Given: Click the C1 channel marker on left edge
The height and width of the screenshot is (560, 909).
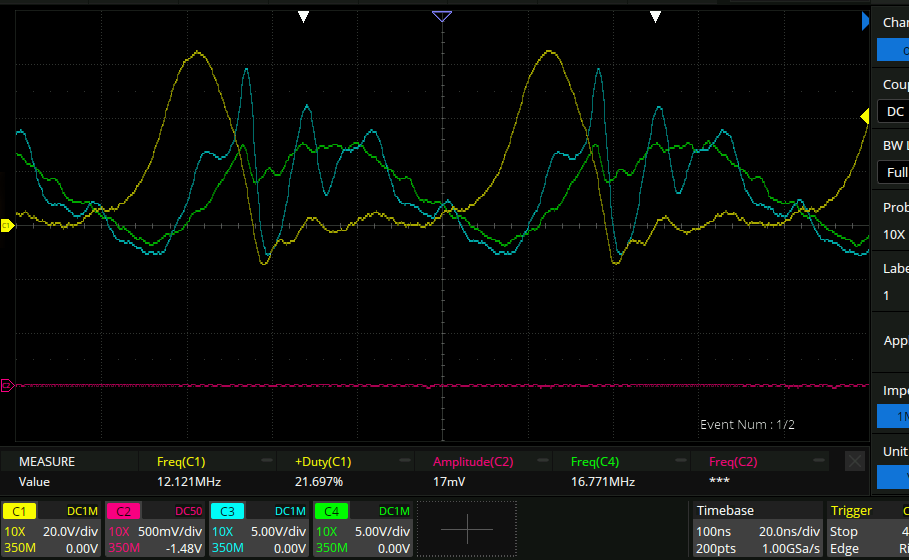Looking at the screenshot, I should pyautogui.click(x=5, y=226).
